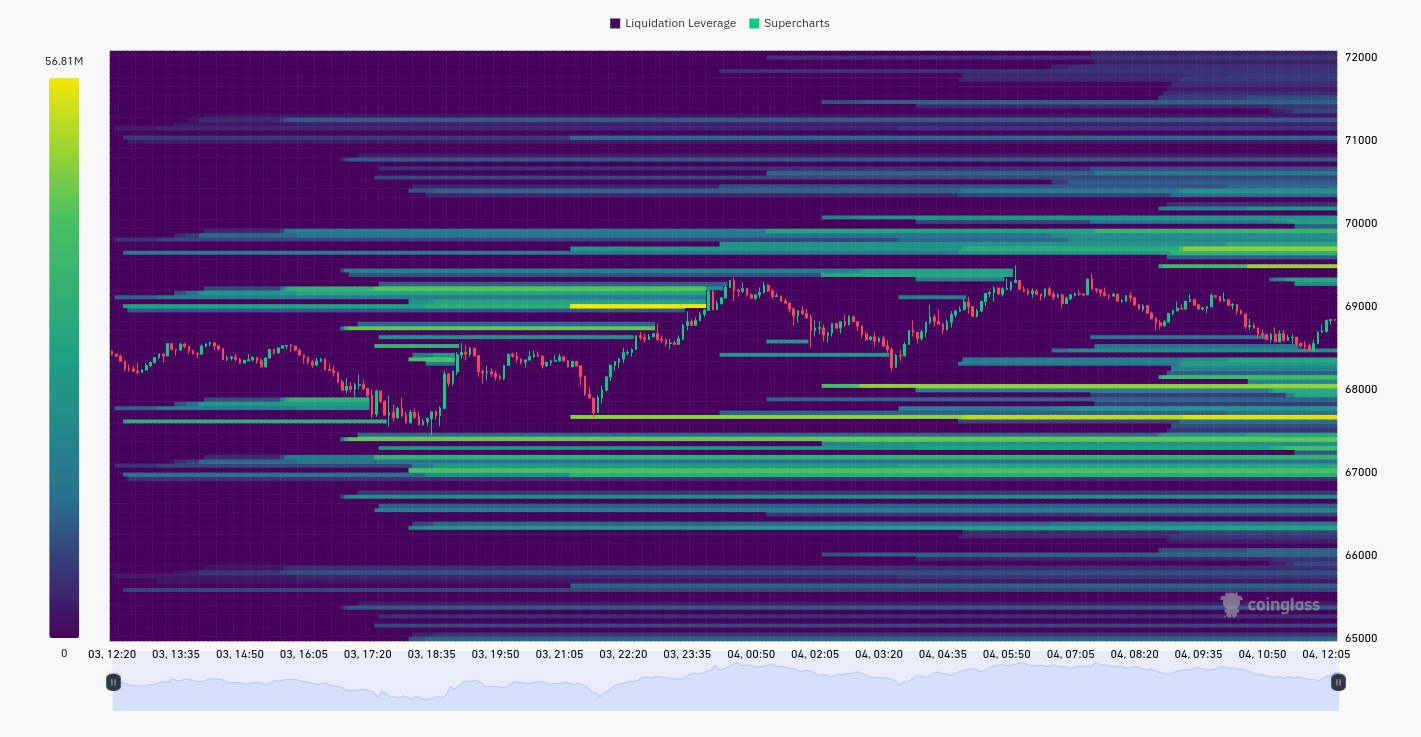The height and width of the screenshot is (737, 1421).
Task: Click the 69000 price axis label
Action: 1361,306
